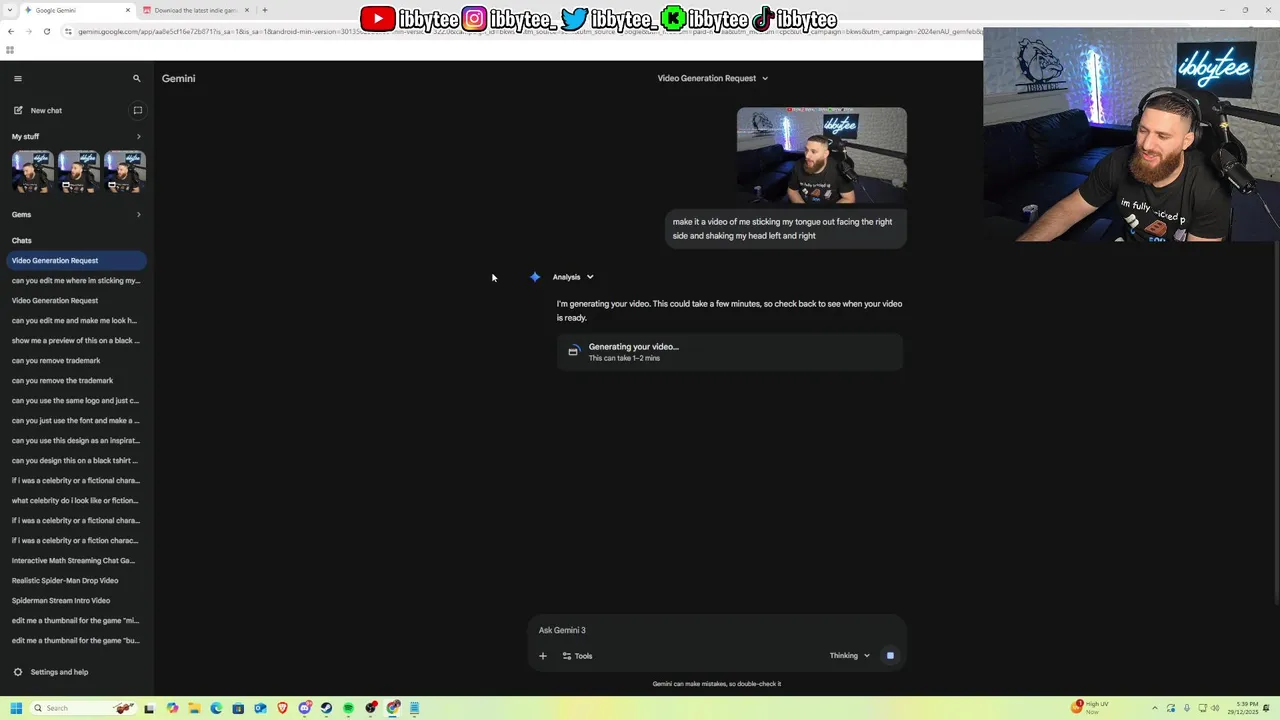Click the video icon in the Generating card
The width and height of the screenshot is (1280, 720).
(x=573, y=351)
